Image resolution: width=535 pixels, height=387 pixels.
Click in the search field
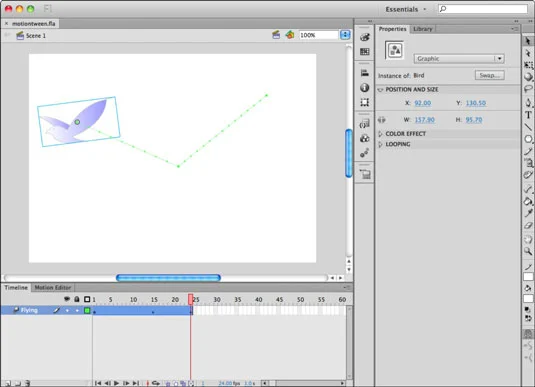[x=483, y=9]
